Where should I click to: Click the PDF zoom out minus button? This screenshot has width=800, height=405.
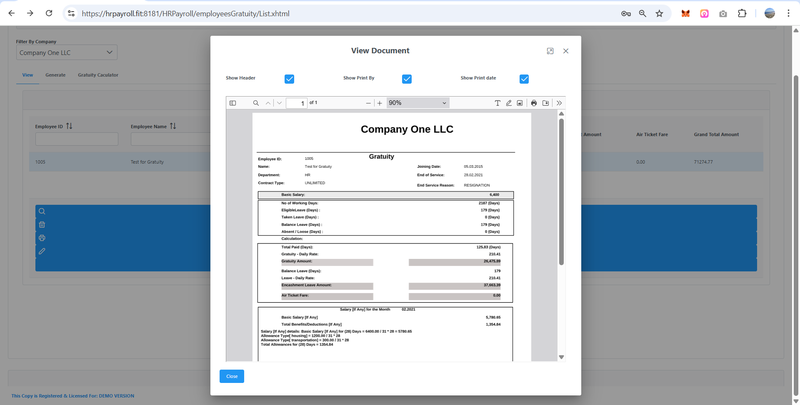(x=367, y=103)
